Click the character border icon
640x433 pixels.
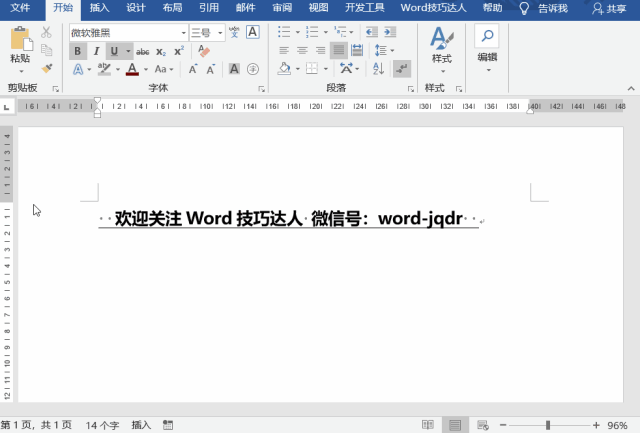coord(253,32)
